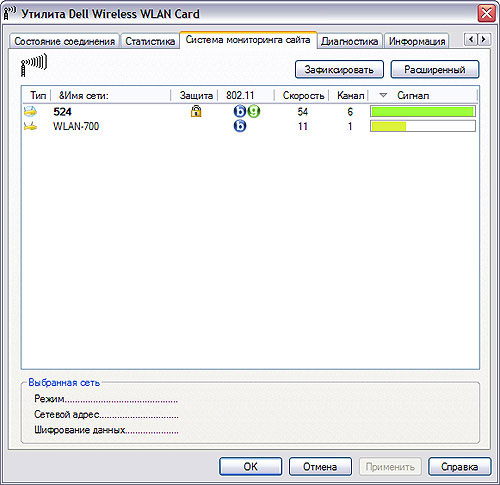The width and height of the screenshot is (500, 485).
Task: Click the blue 802.11b icon for 524
Action: click(x=240, y=111)
